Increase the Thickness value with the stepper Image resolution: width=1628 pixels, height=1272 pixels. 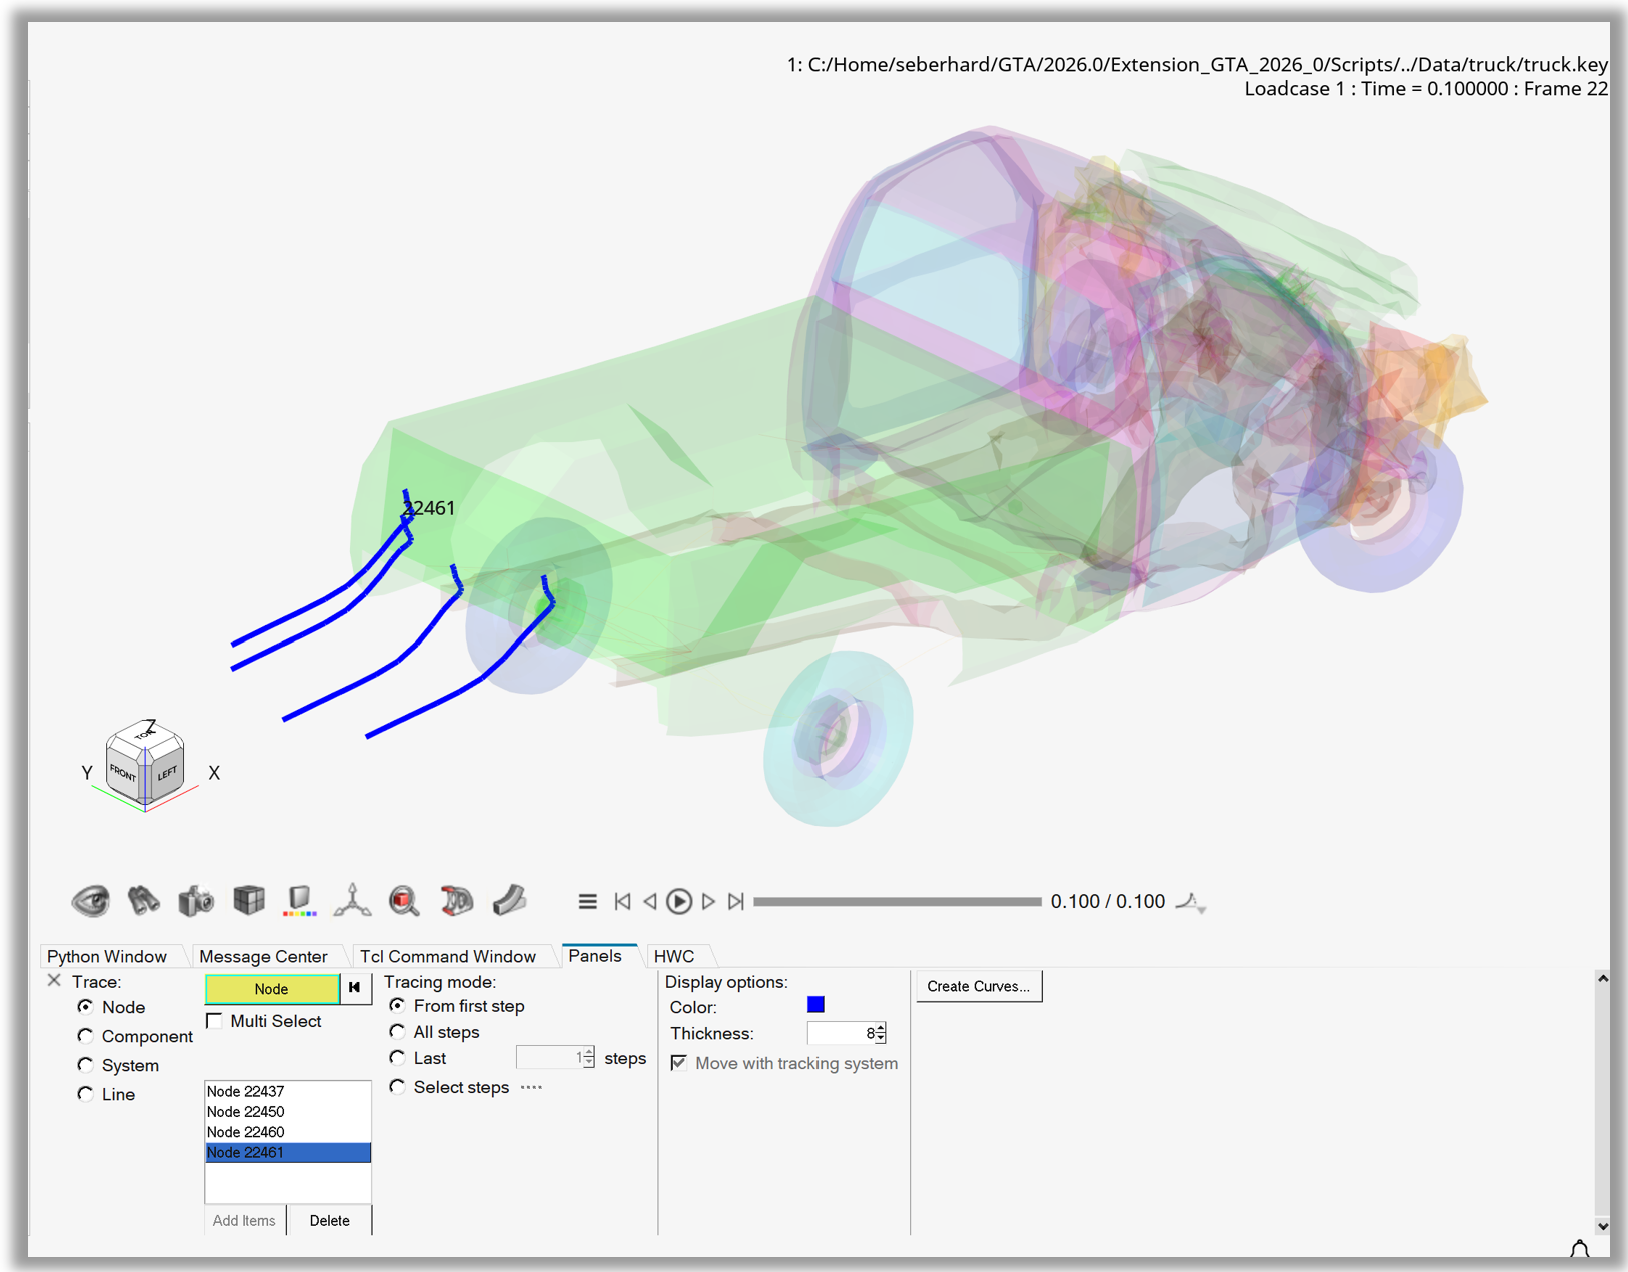tap(879, 1027)
